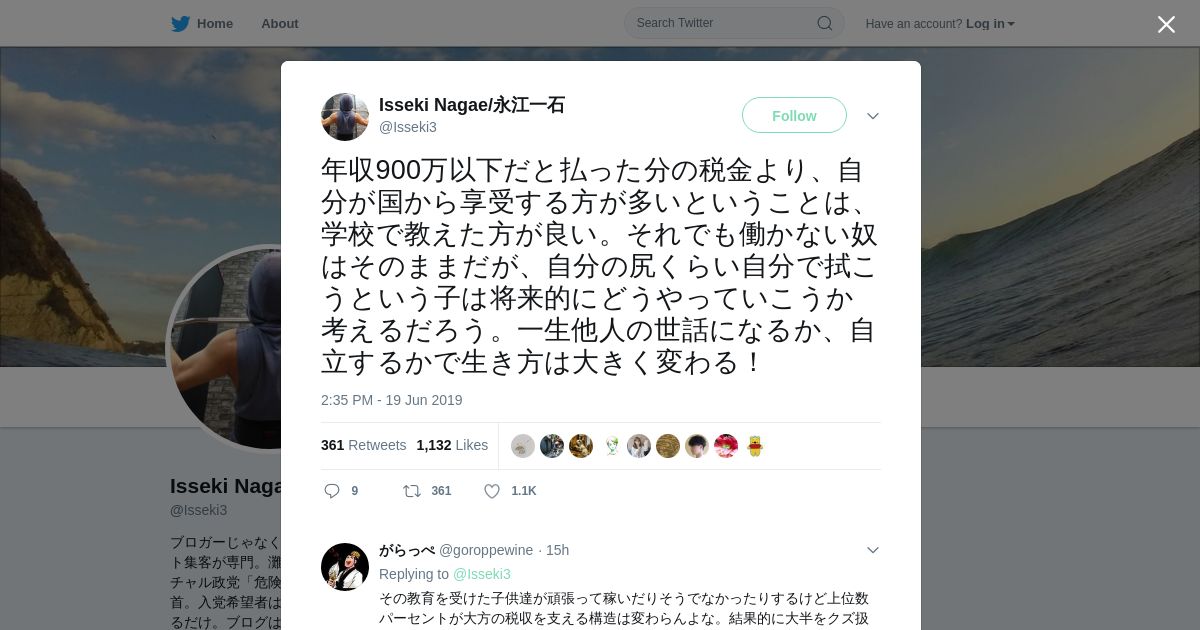Click the Twitter bird logo
The width and height of the screenshot is (1200, 630).
point(180,24)
